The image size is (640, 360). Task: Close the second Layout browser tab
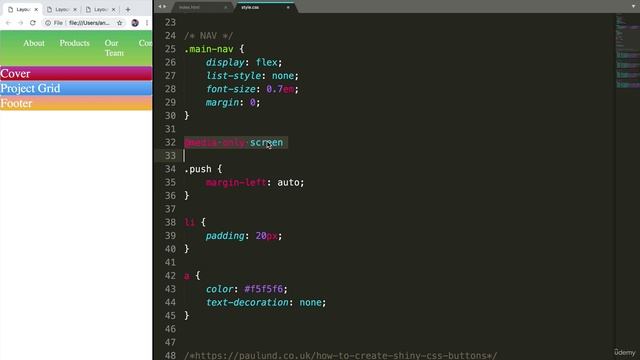point(75,9)
